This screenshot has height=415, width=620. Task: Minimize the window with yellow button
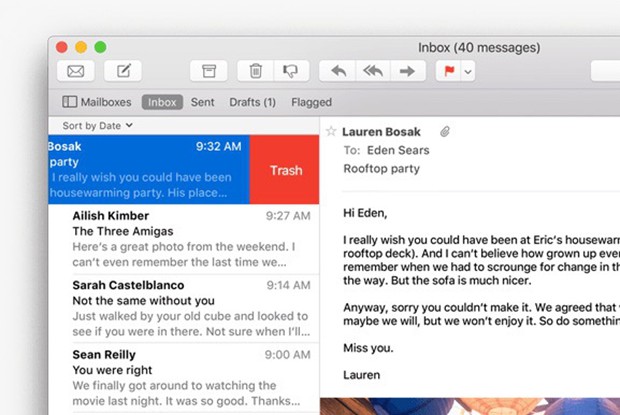click(81, 47)
